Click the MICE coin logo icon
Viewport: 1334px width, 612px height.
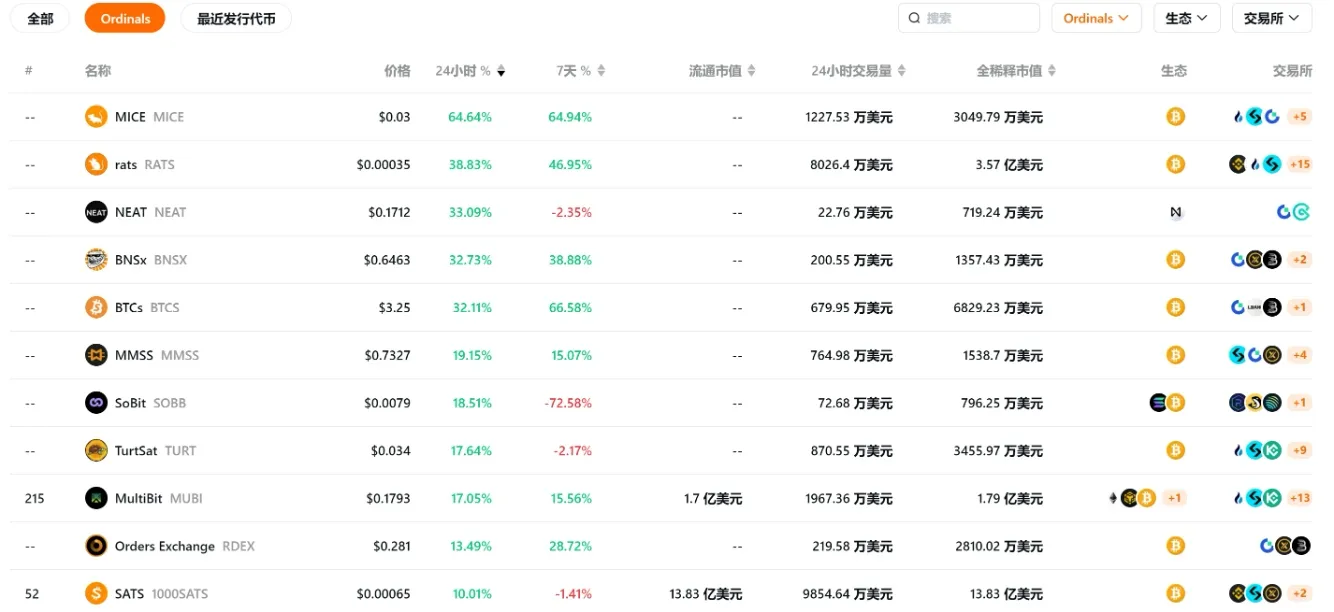(96, 117)
